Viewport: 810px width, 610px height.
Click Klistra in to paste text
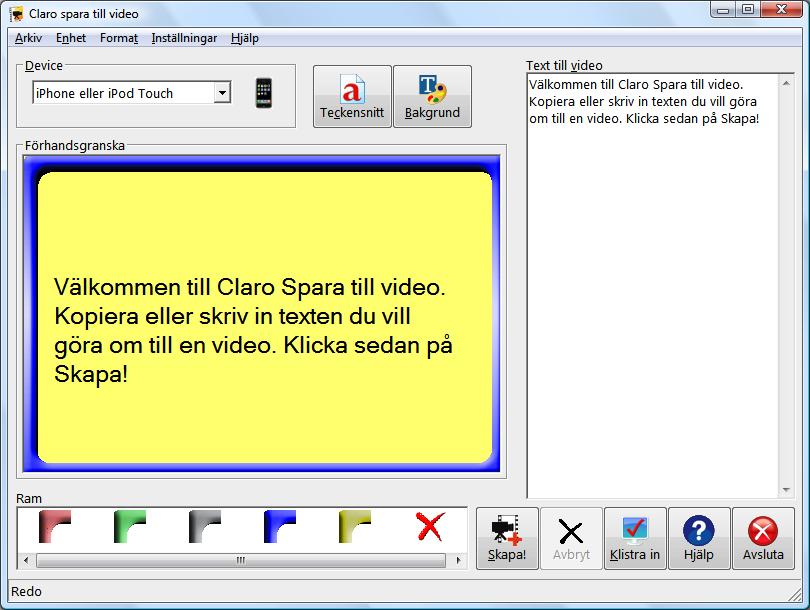pos(635,538)
